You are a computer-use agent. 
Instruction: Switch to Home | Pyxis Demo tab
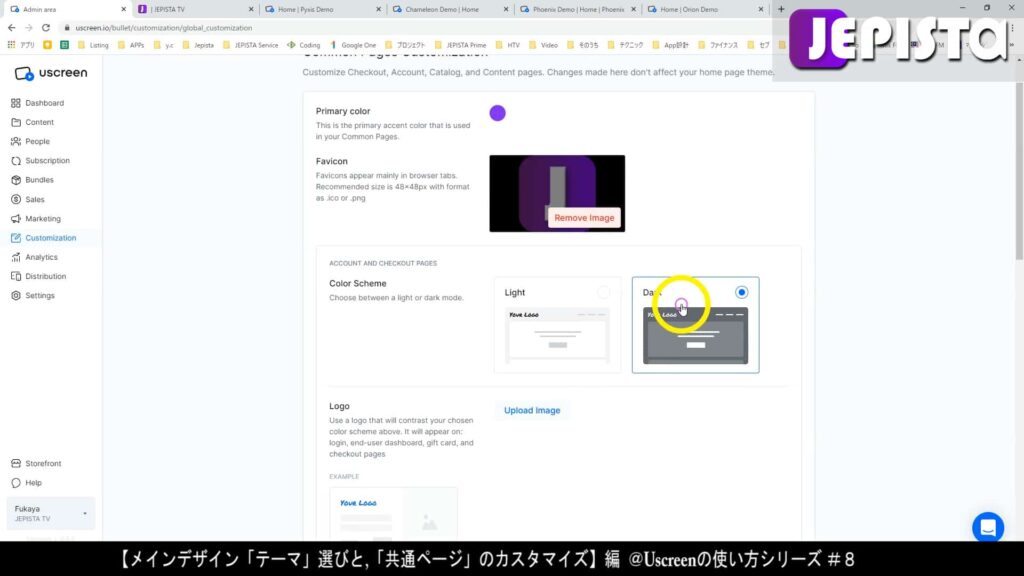pyautogui.click(x=323, y=9)
